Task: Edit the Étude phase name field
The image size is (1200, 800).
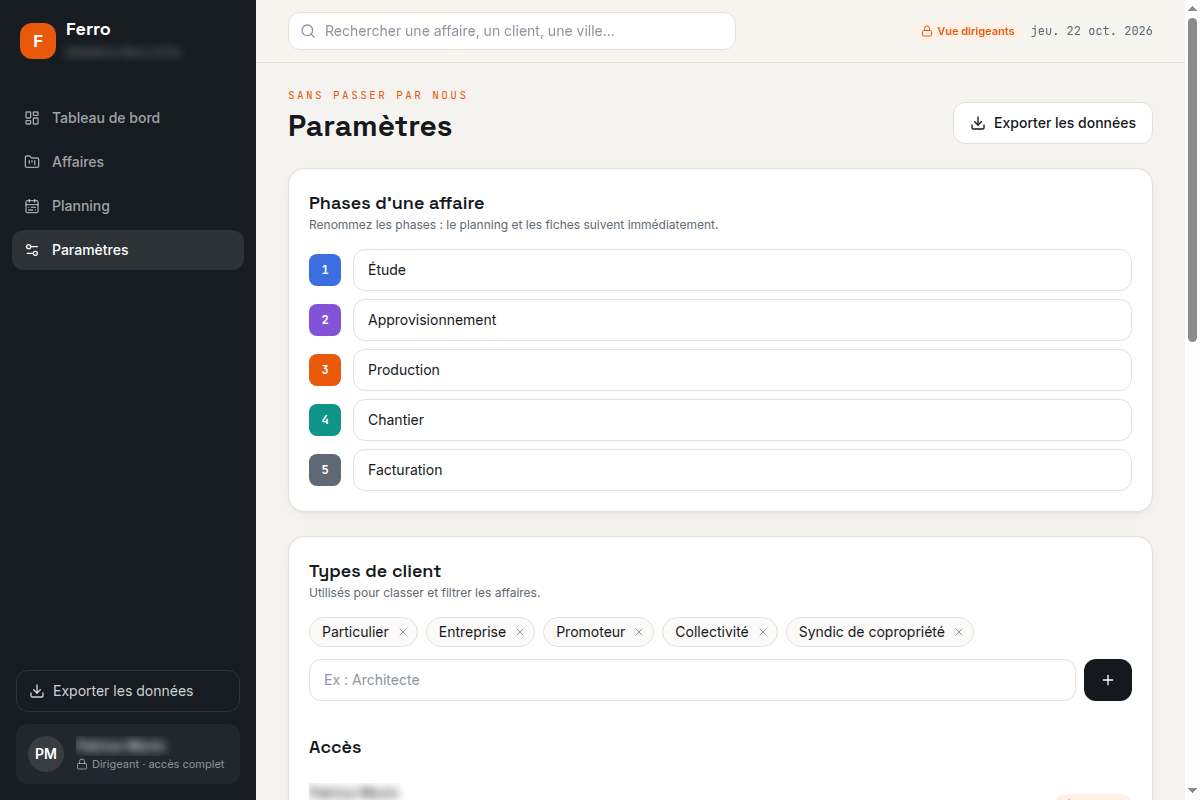Action: 742,270
